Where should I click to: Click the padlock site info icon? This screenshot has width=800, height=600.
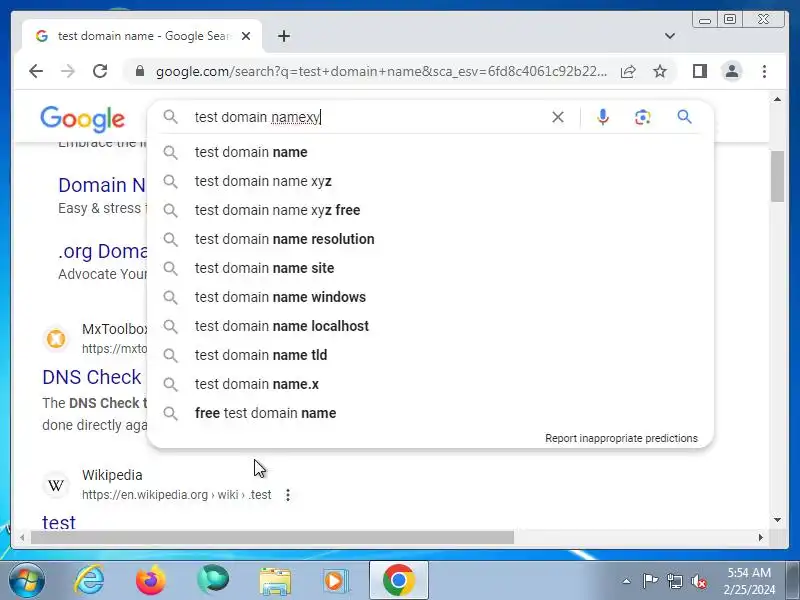(x=140, y=71)
